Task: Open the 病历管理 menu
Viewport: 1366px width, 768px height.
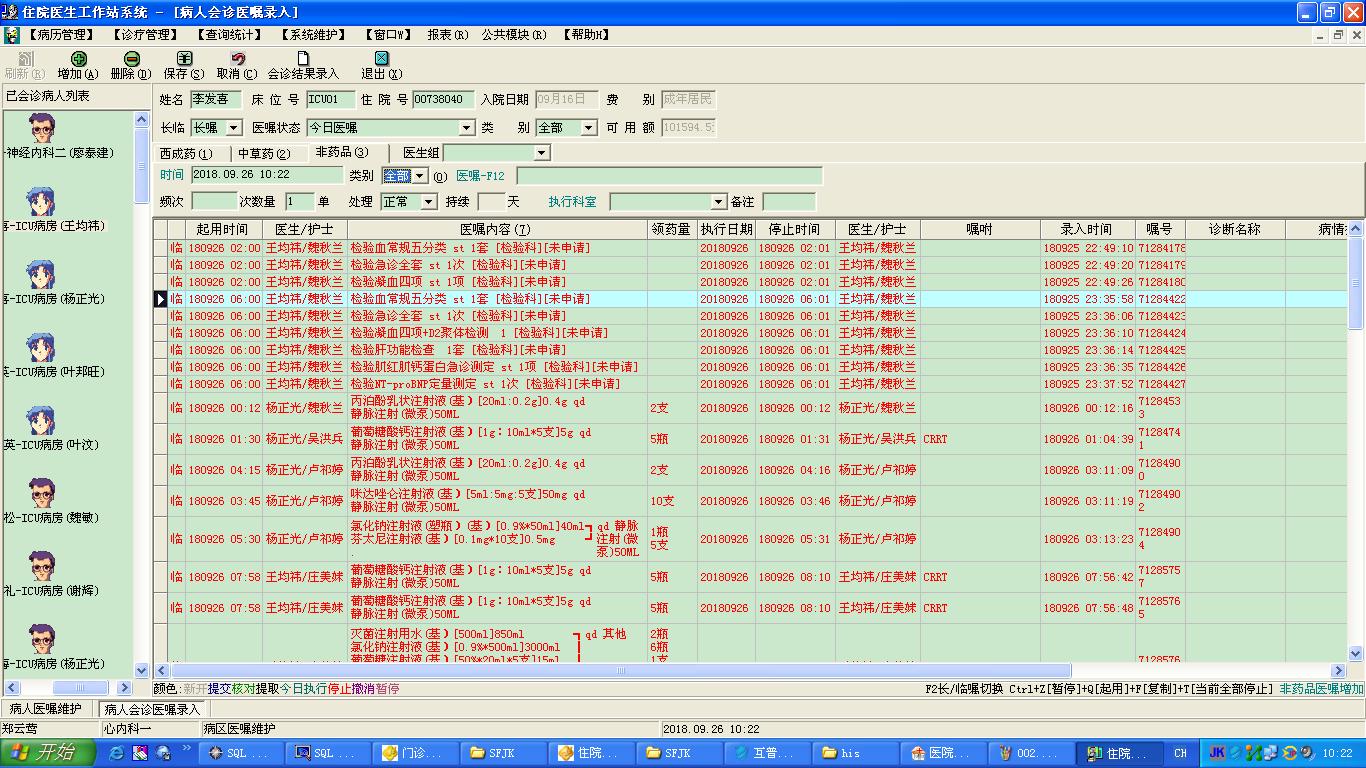Action: point(60,35)
